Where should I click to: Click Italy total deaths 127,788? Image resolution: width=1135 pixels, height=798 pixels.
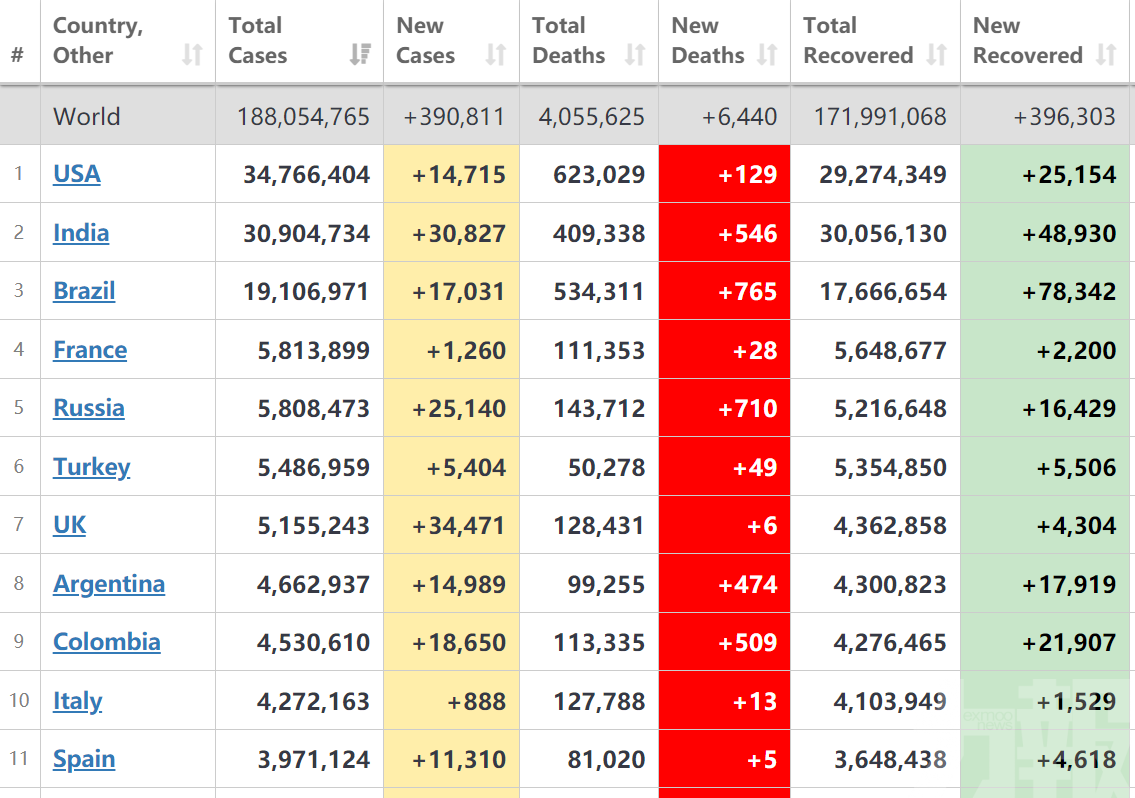(599, 701)
